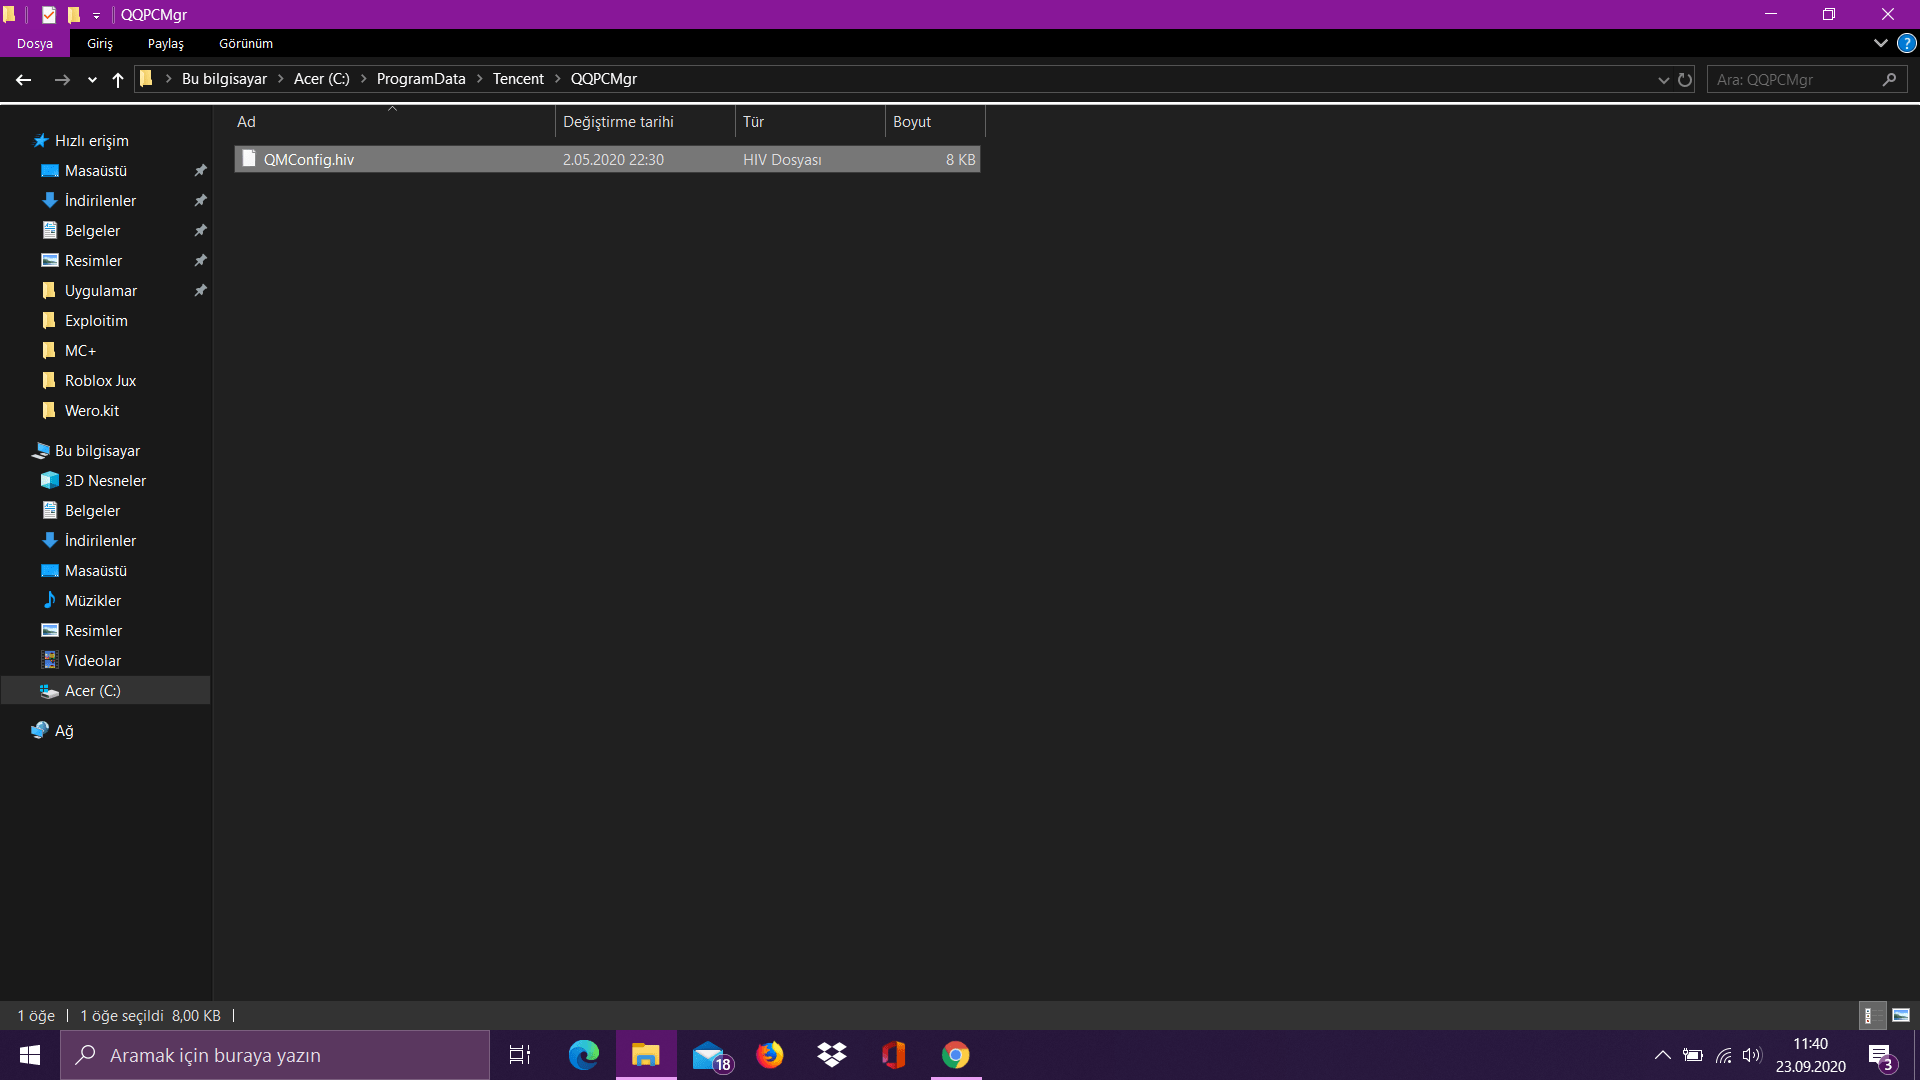The width and height of the screenshot is (1920, 1080).
Task: Open the Uygulamar folder in sidebar
Action: pyautogui.click(x=101, y=291)
